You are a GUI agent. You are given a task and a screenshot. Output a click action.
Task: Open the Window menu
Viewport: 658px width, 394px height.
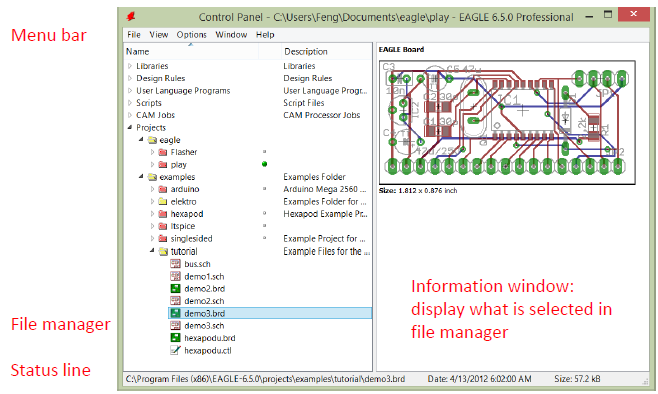231,35
